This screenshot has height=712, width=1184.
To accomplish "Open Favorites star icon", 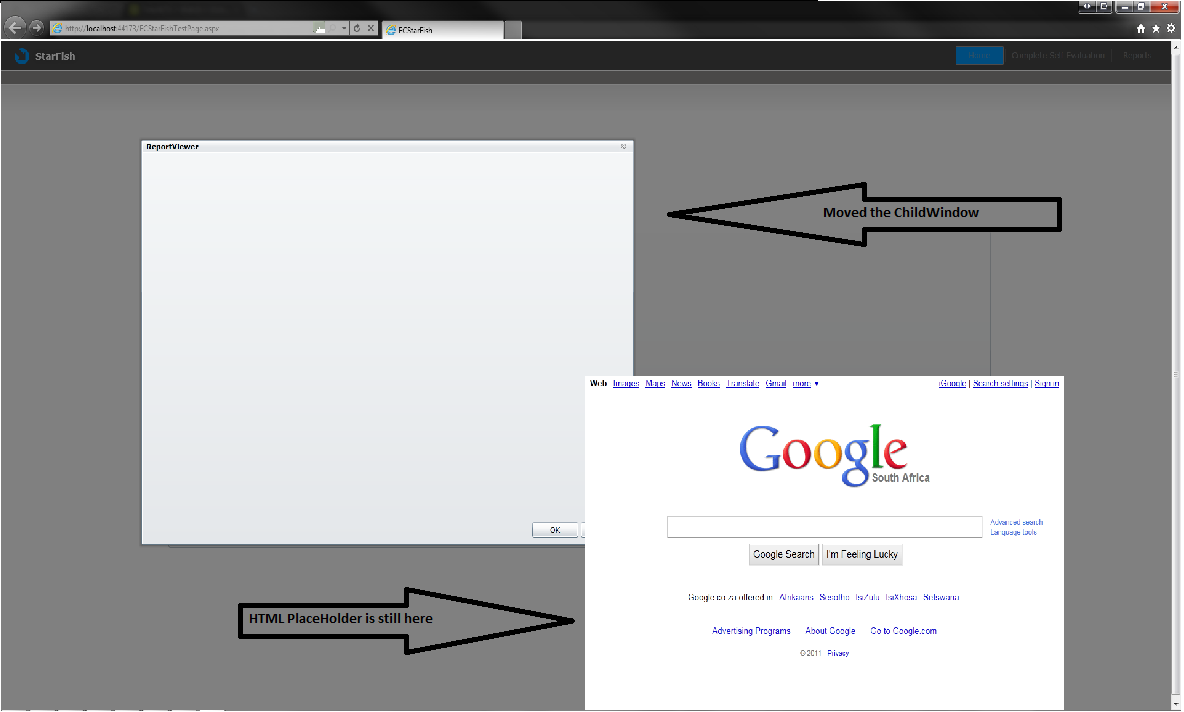I will [1155, 29].
